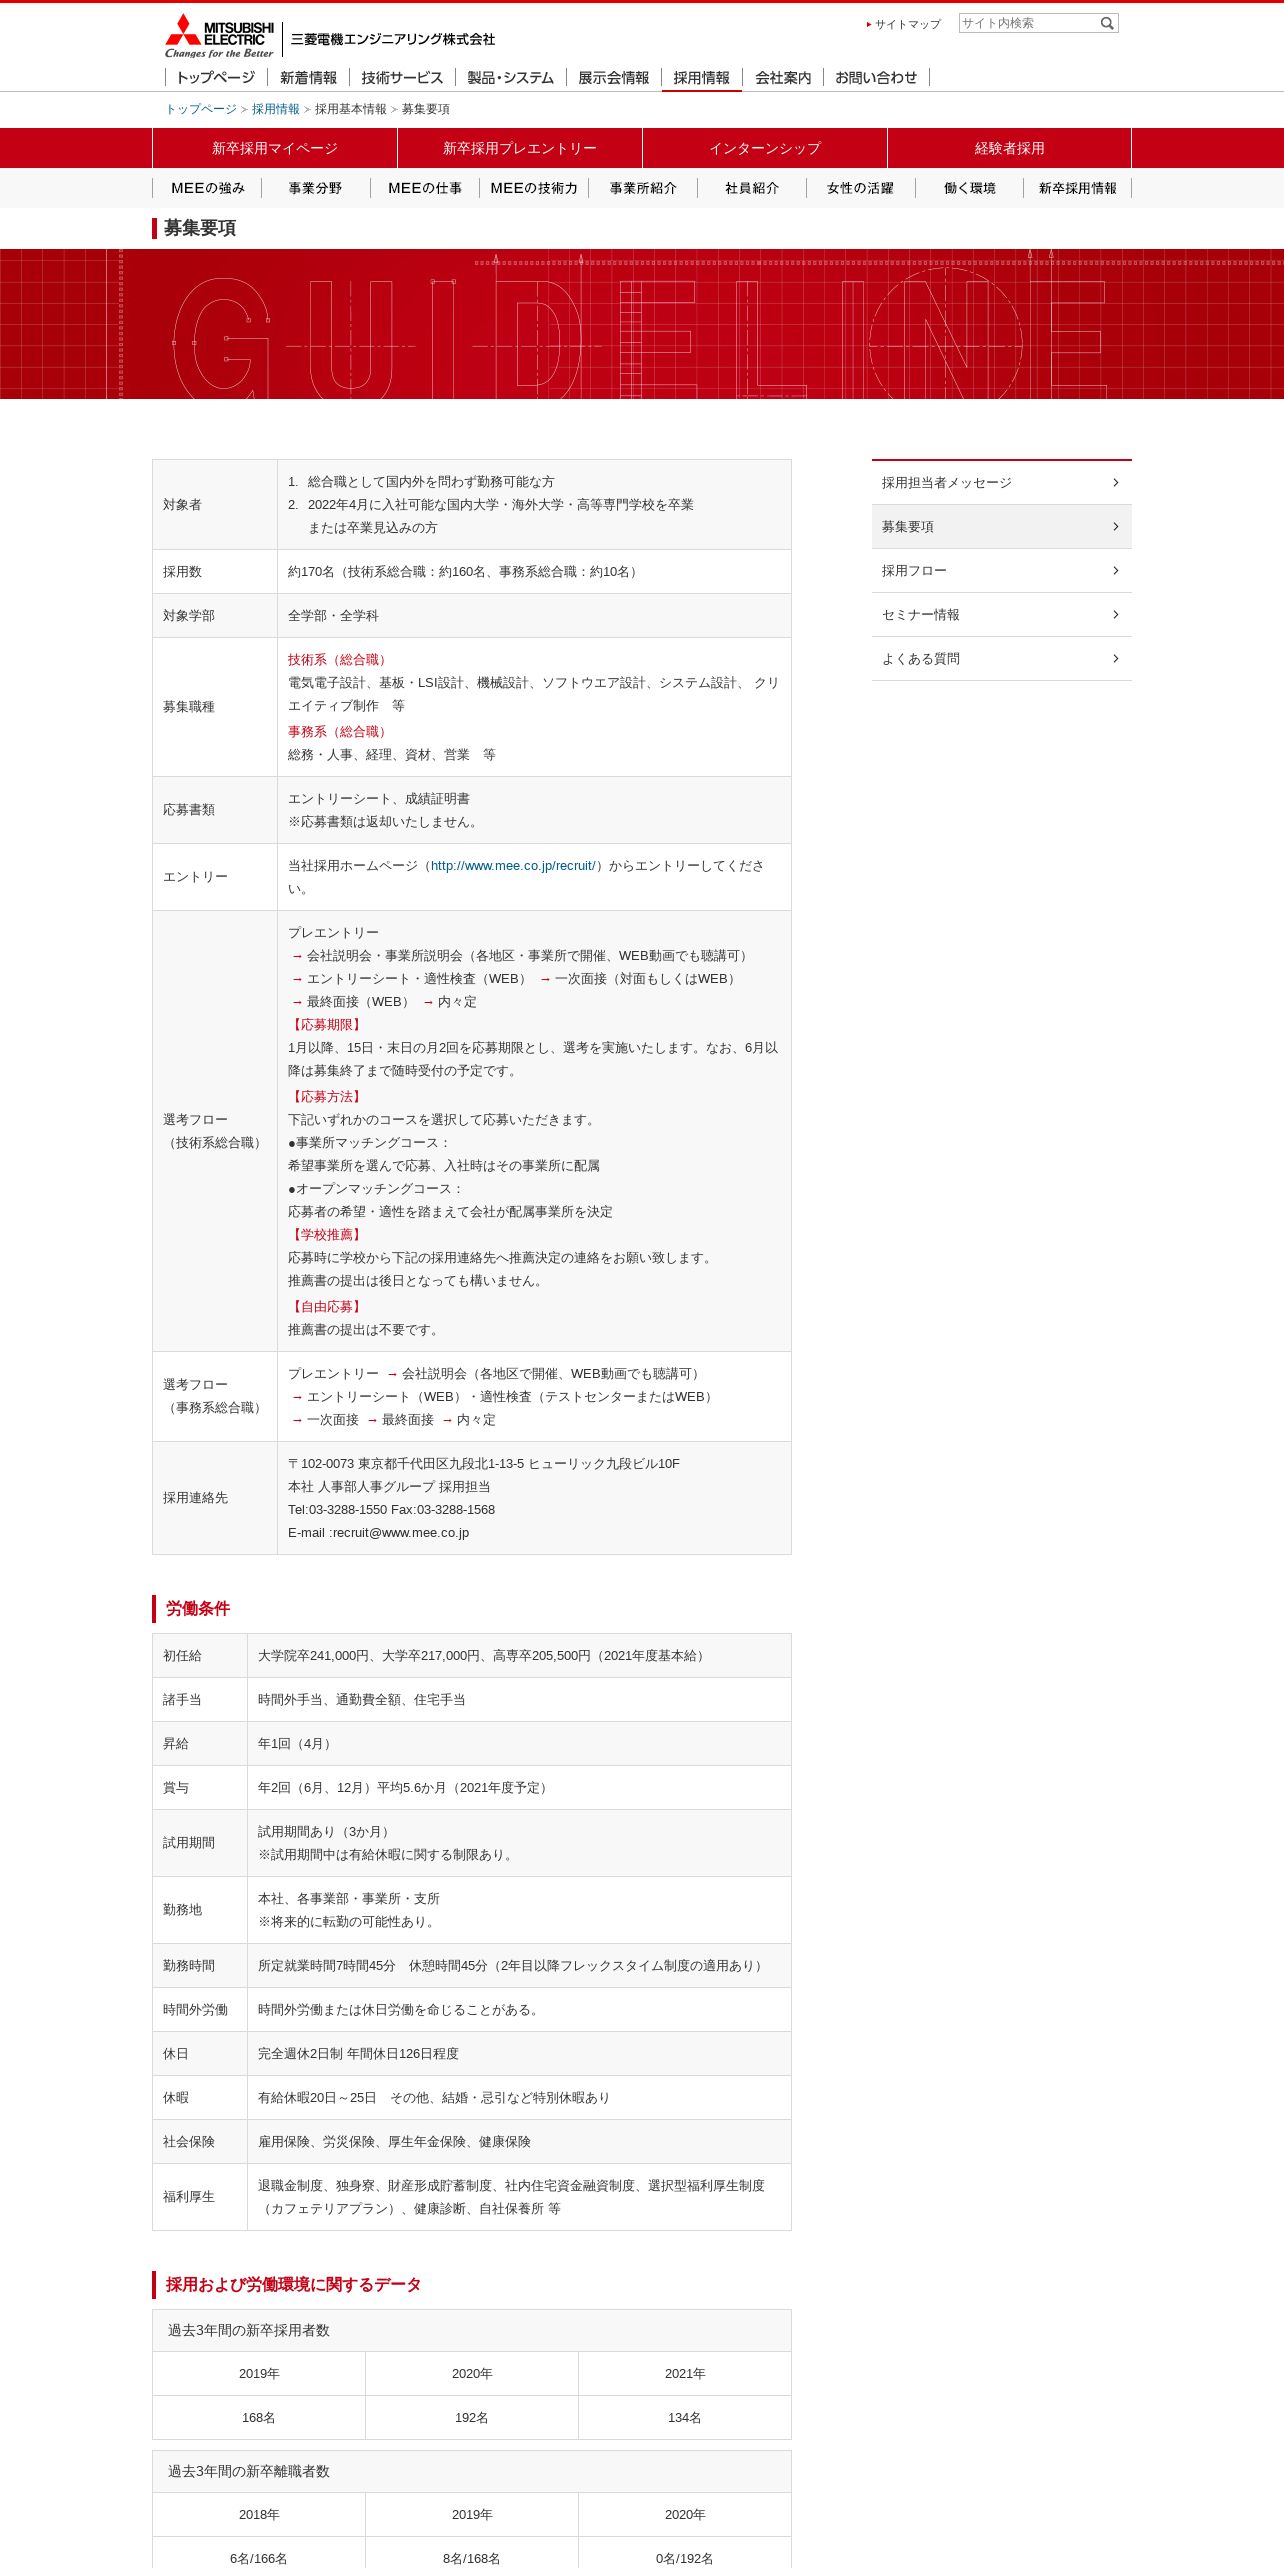Go to MEEの技術力 submenu

[x=534, y=188]
